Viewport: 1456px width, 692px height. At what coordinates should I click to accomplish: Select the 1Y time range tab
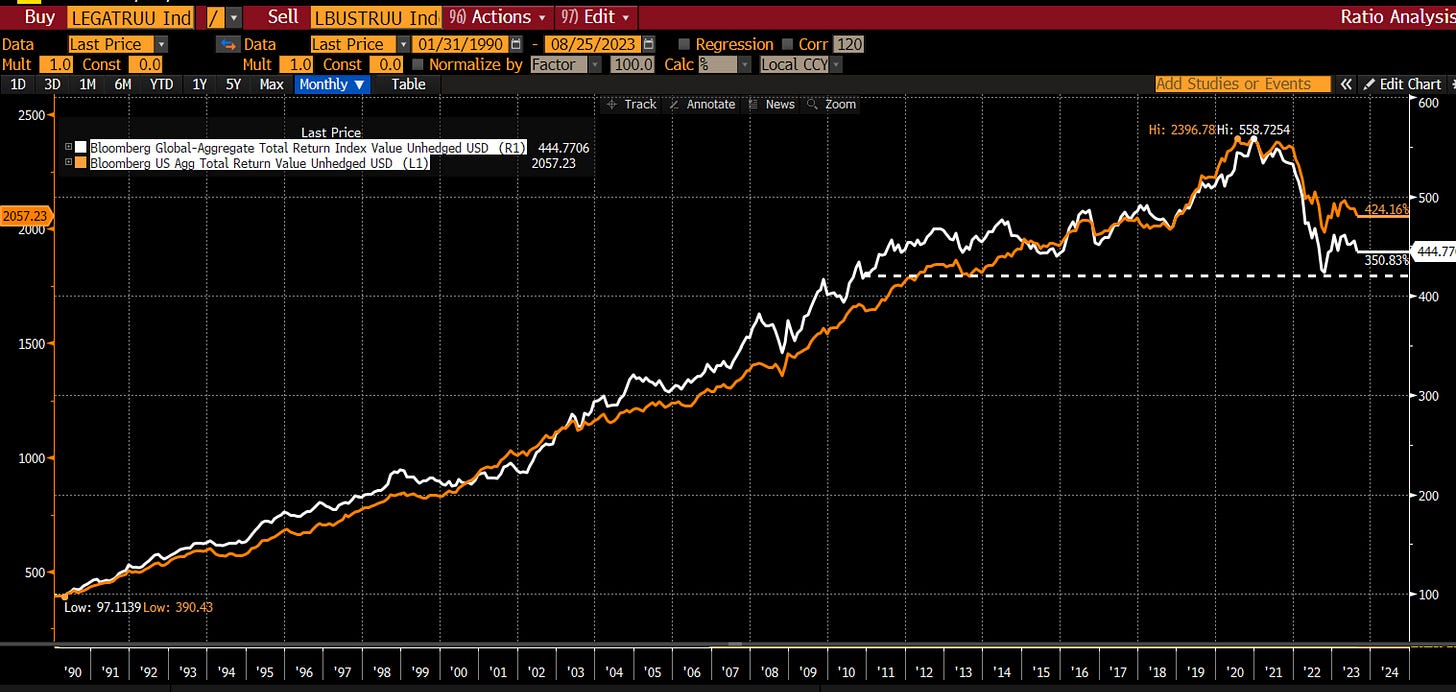199,84
